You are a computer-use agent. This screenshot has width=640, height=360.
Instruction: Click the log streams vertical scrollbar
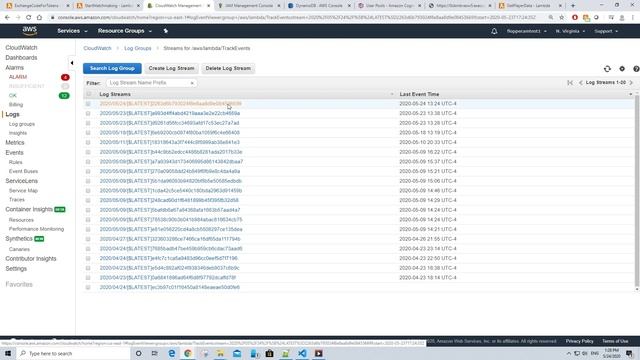[x=637, y=191]
